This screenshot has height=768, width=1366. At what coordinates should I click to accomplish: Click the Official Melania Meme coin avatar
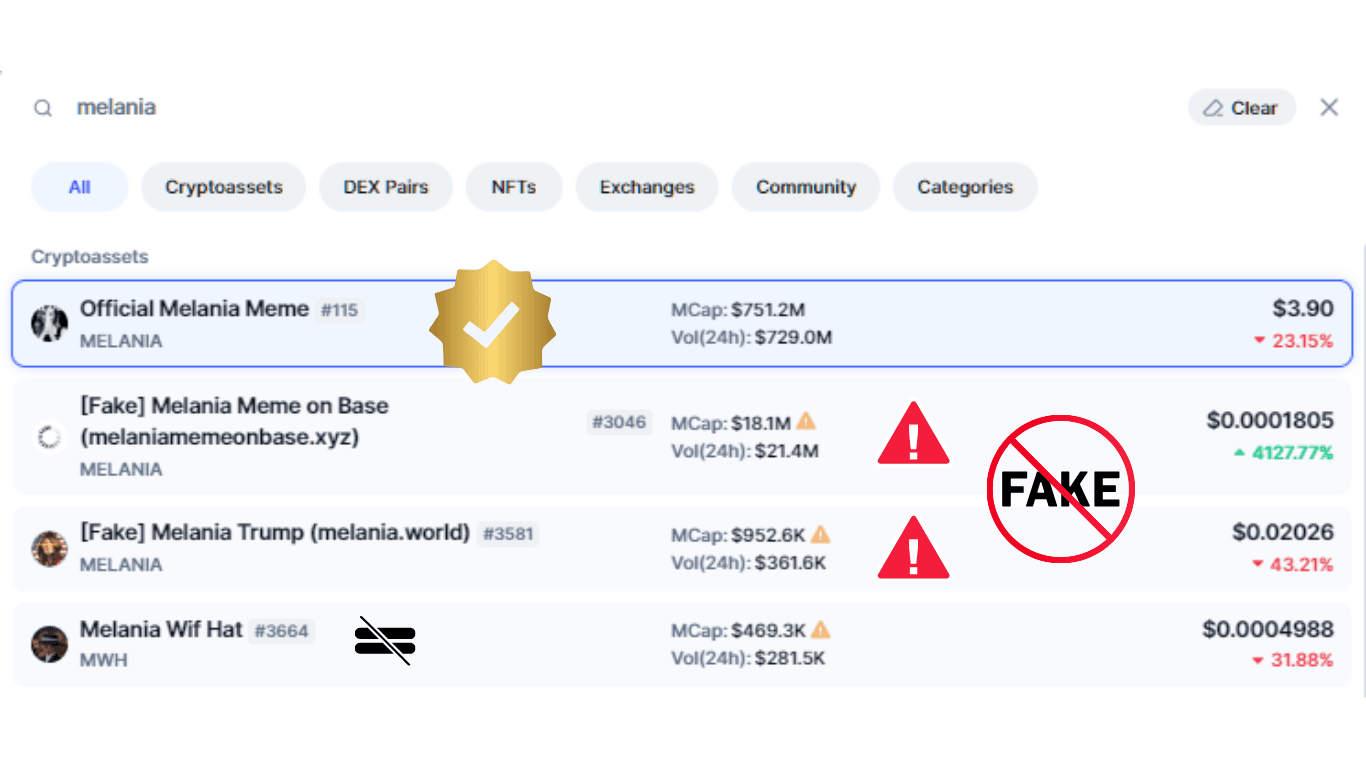coord(49,323)
